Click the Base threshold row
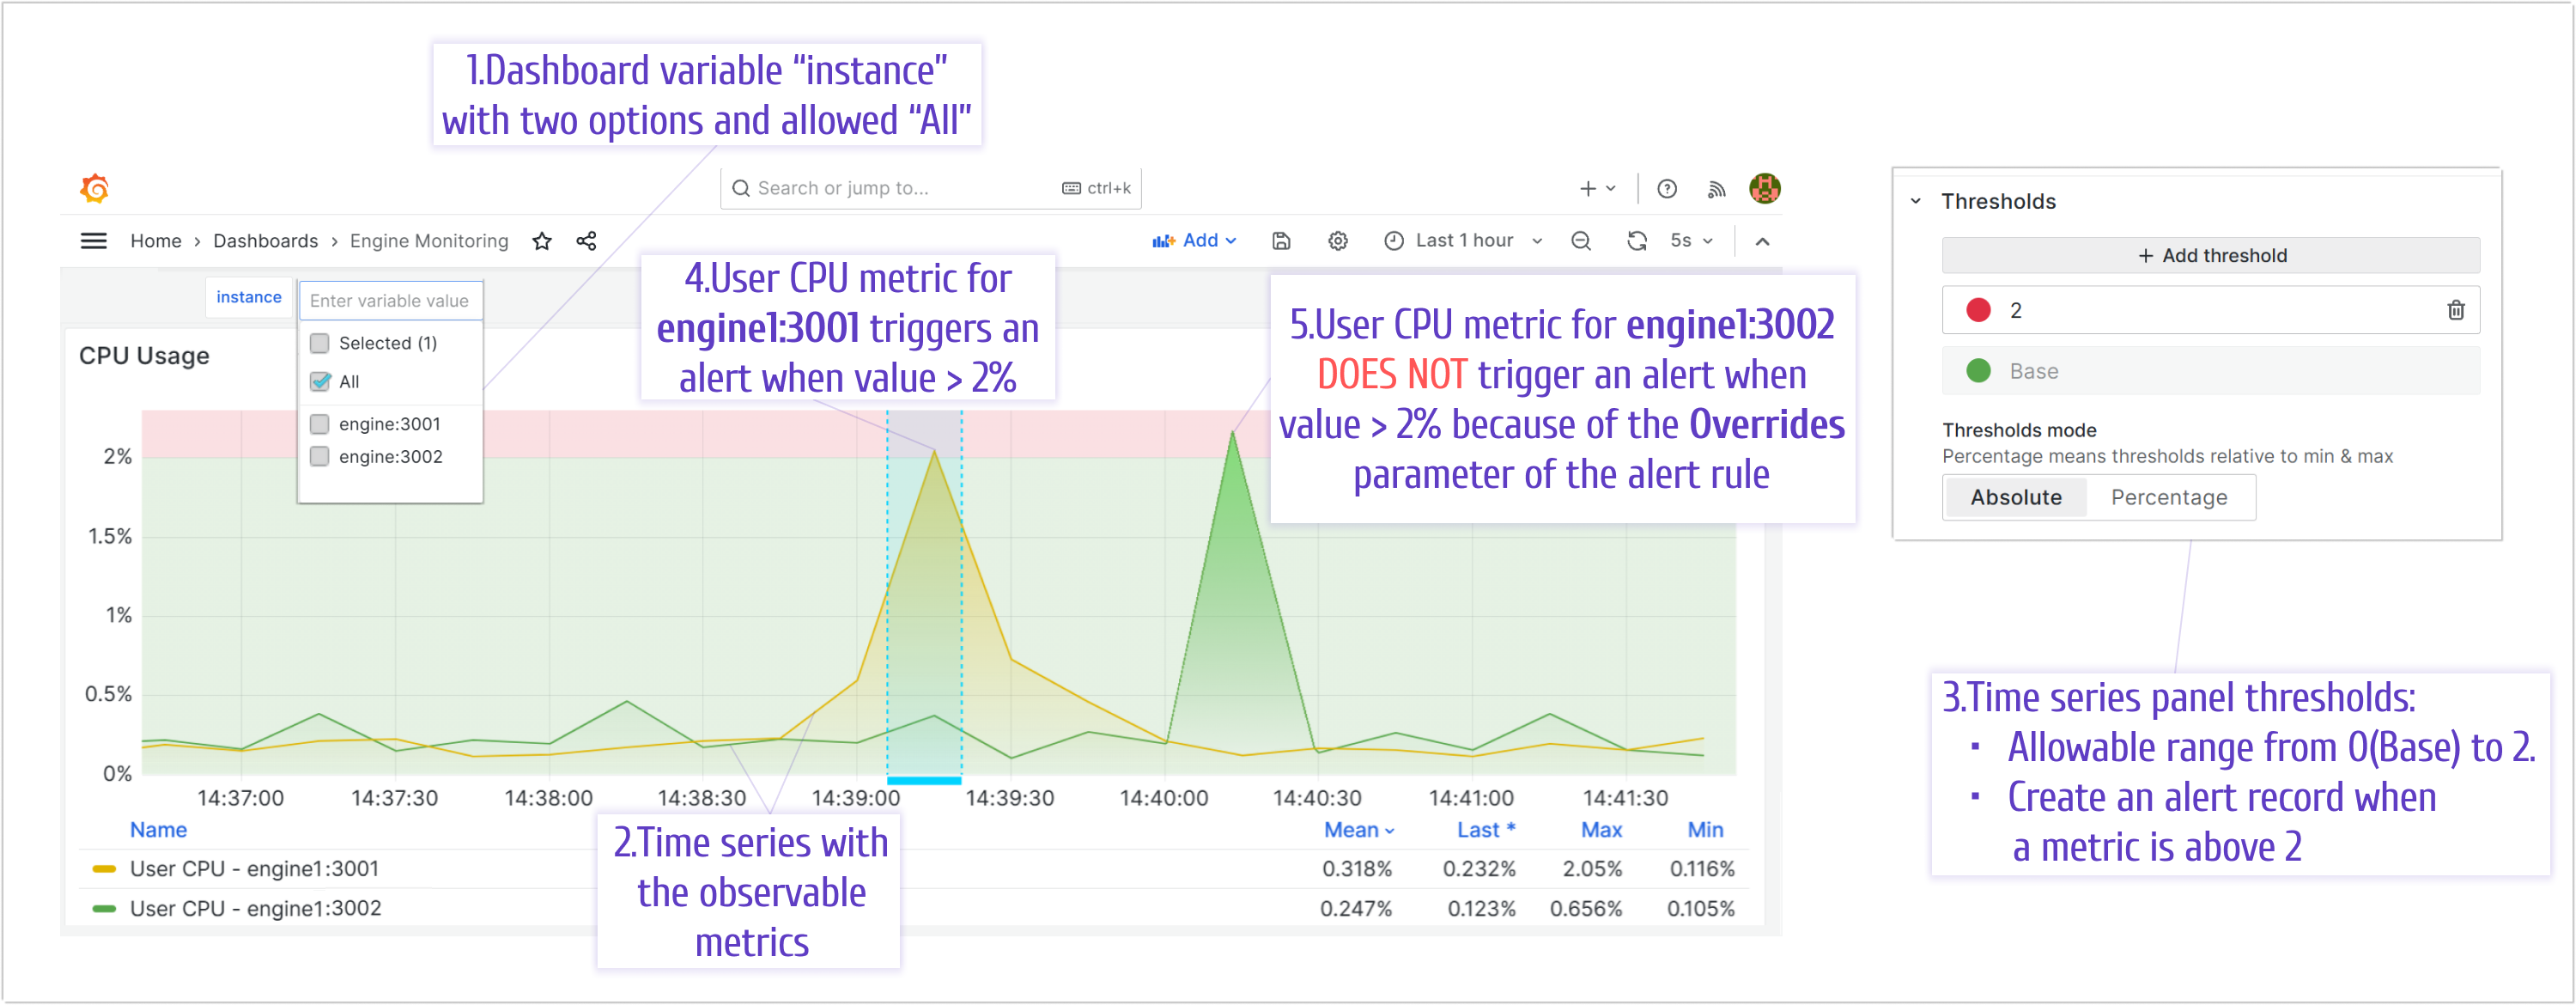This screenshot has width=2576, height=1005. (x=2211, y=372)
